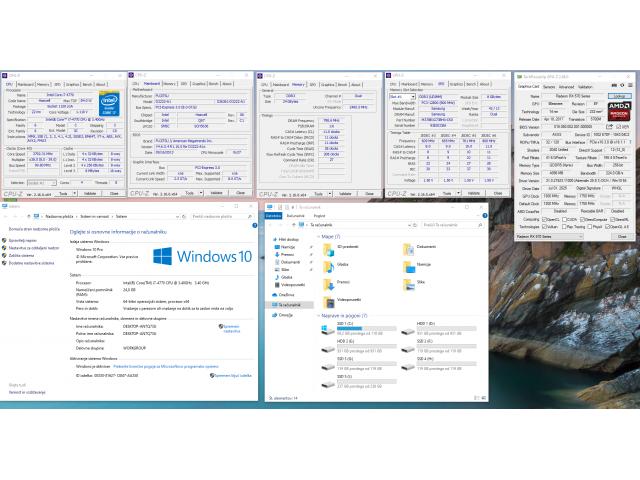Click refresh icon in Explorer address bar
Screen dimensions: 640x480
coord(415,225)
